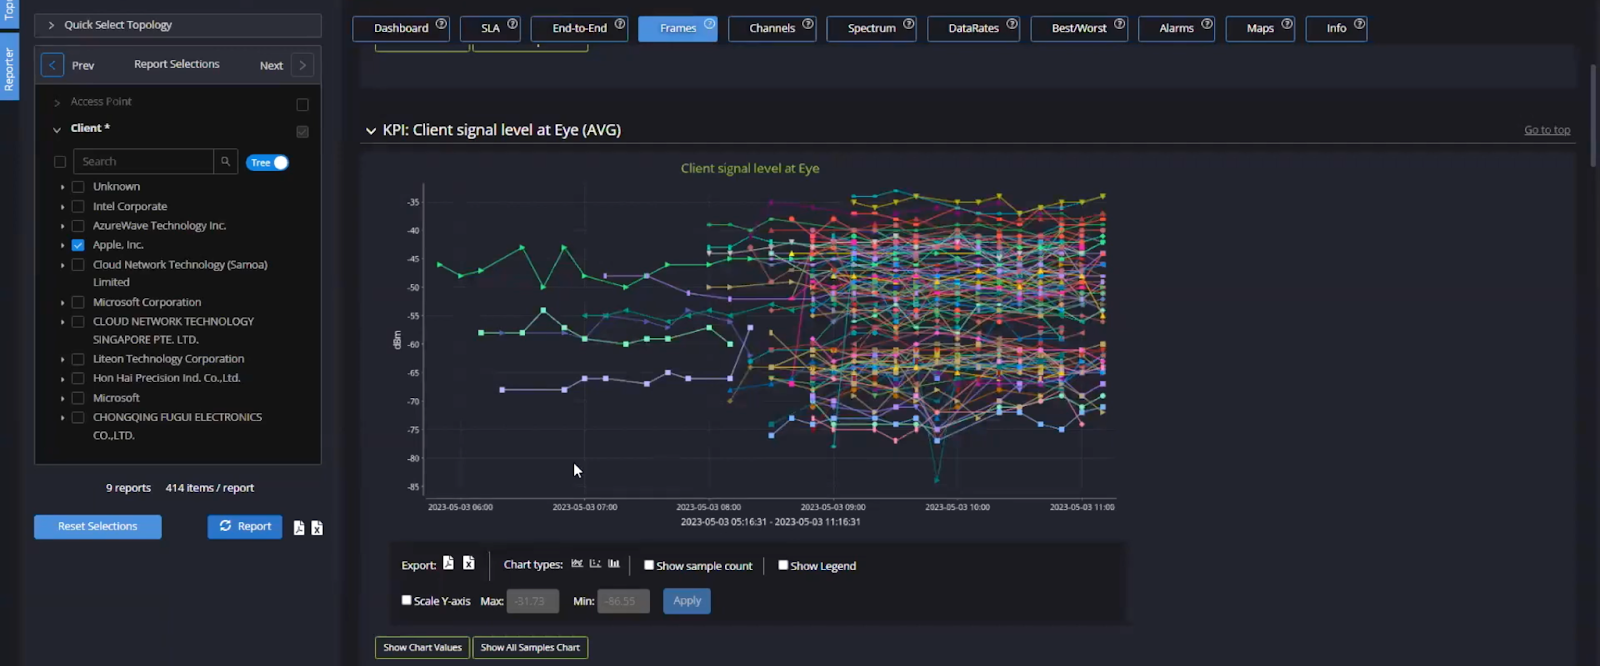Uncheck the Apple, Inc. checkbox
This screenshot has width=1600, height=666.
point(78,245)
